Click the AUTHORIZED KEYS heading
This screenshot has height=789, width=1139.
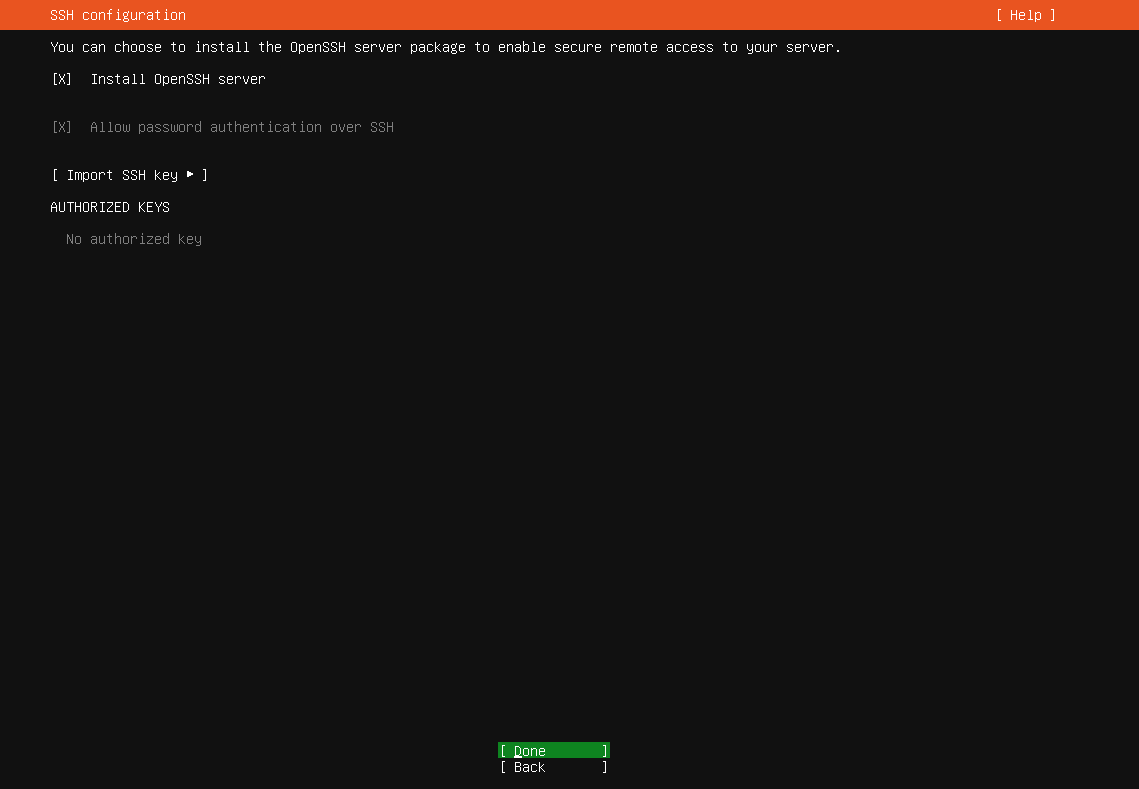coord(110,207)
